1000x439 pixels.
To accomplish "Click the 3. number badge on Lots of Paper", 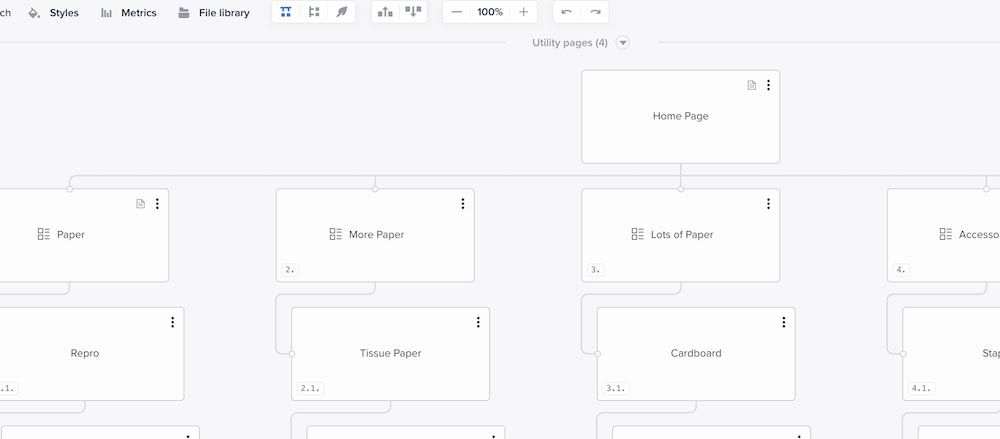I will click(x=596, y=270).
